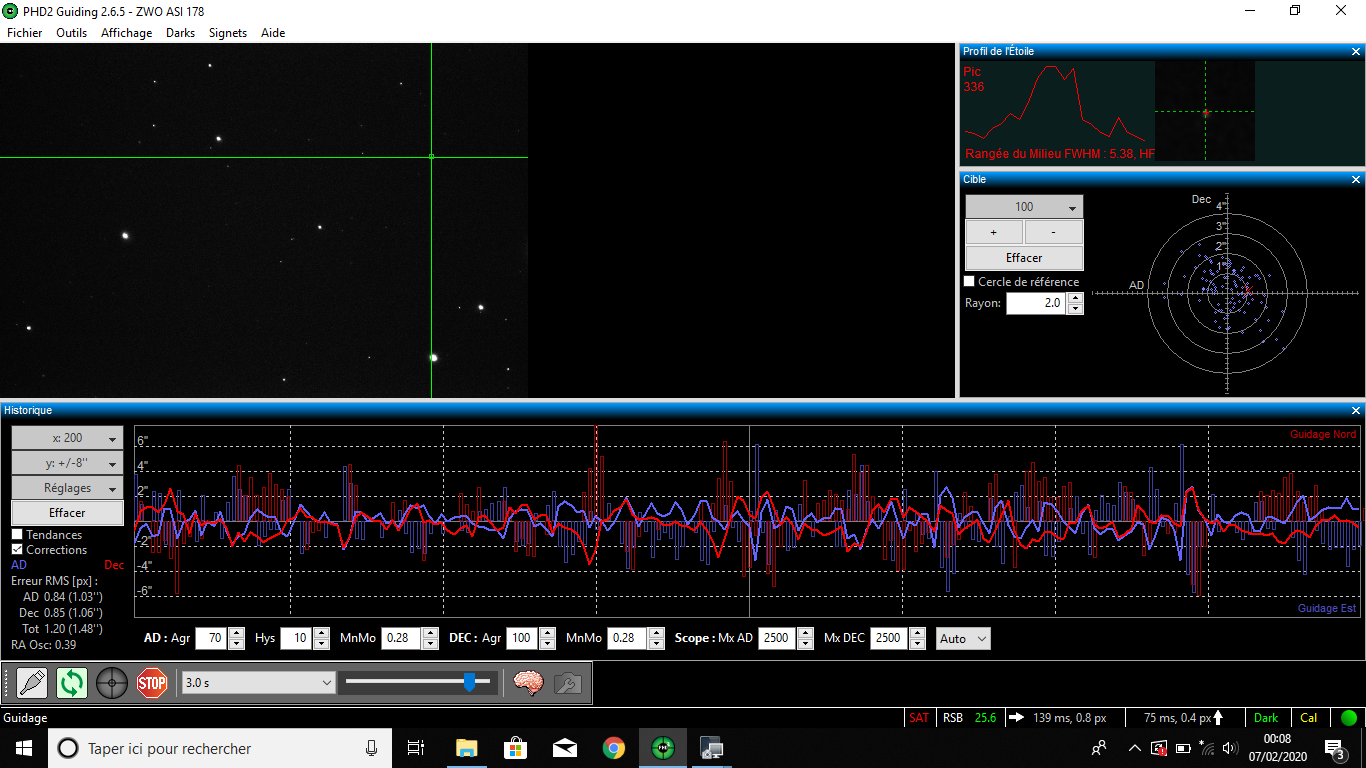The width and height of the screenshot is (1366, 768).
Task: Click Effacer button in Historique panel
Action: click(x=67, y=513)
